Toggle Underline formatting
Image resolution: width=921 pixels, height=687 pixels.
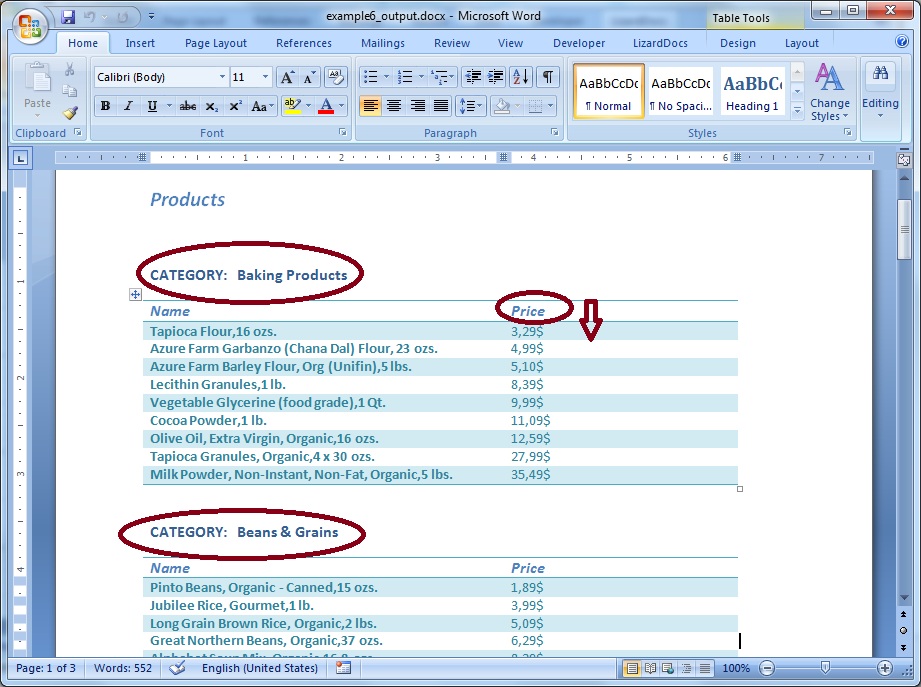tap(152, 106)
